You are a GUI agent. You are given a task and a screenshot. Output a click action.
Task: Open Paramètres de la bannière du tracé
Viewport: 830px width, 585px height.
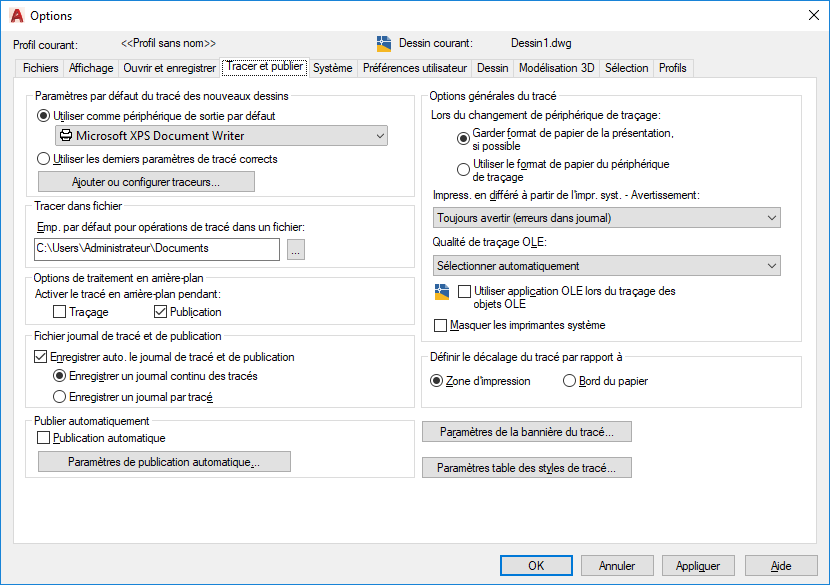click(x=526, y=432)
